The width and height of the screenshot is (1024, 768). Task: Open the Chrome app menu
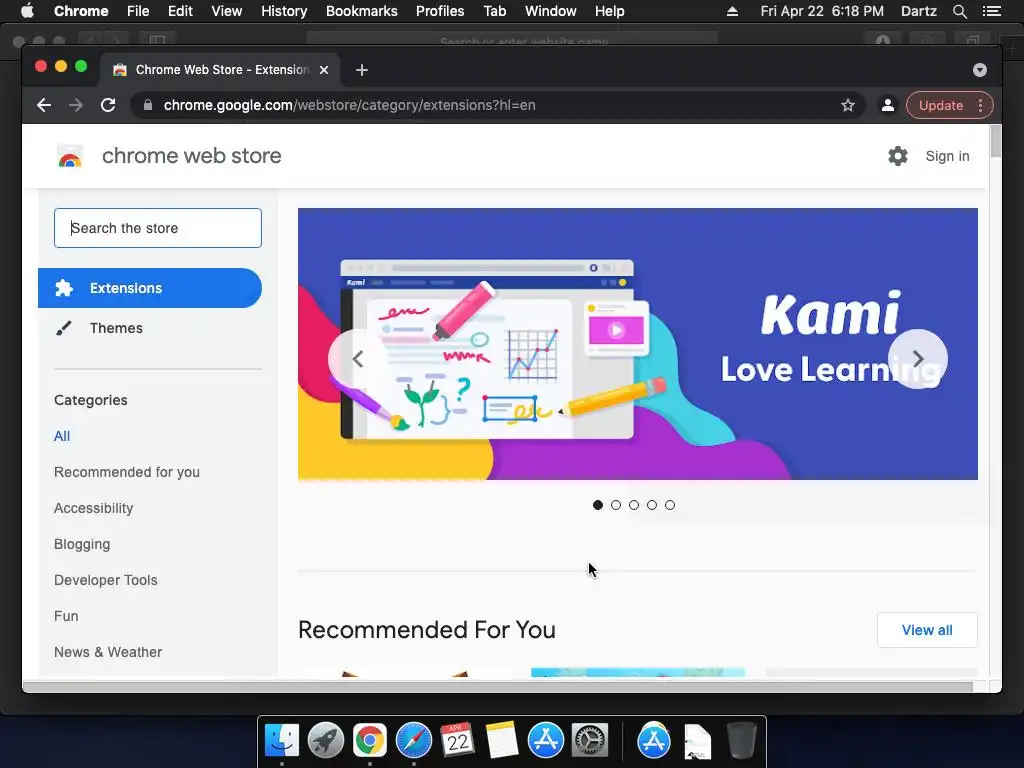point(81,11)
